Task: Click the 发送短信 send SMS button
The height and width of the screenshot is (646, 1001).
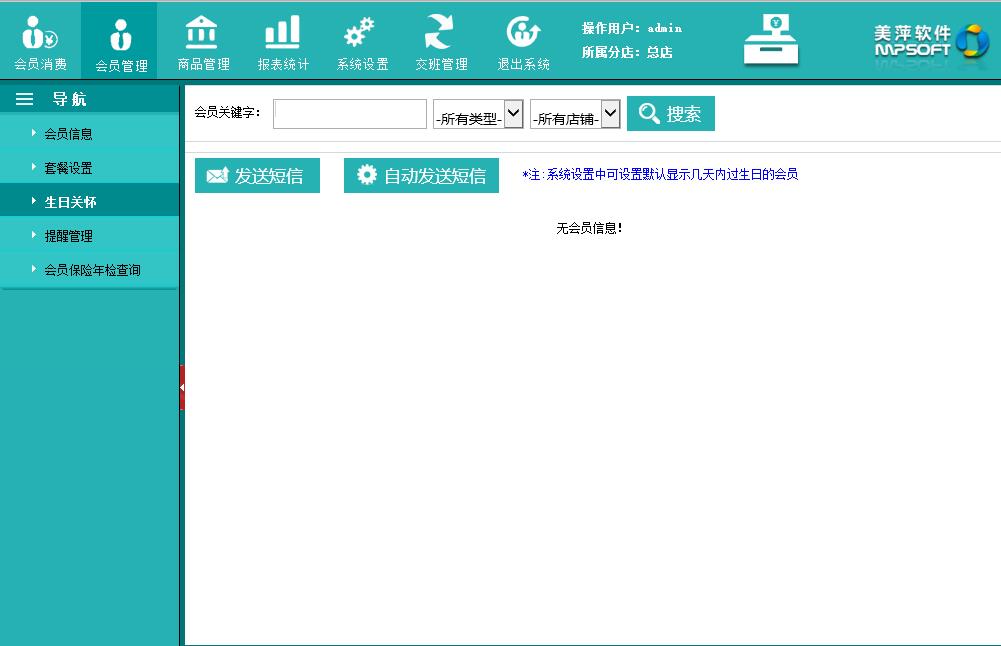Action: click(257, 176)
